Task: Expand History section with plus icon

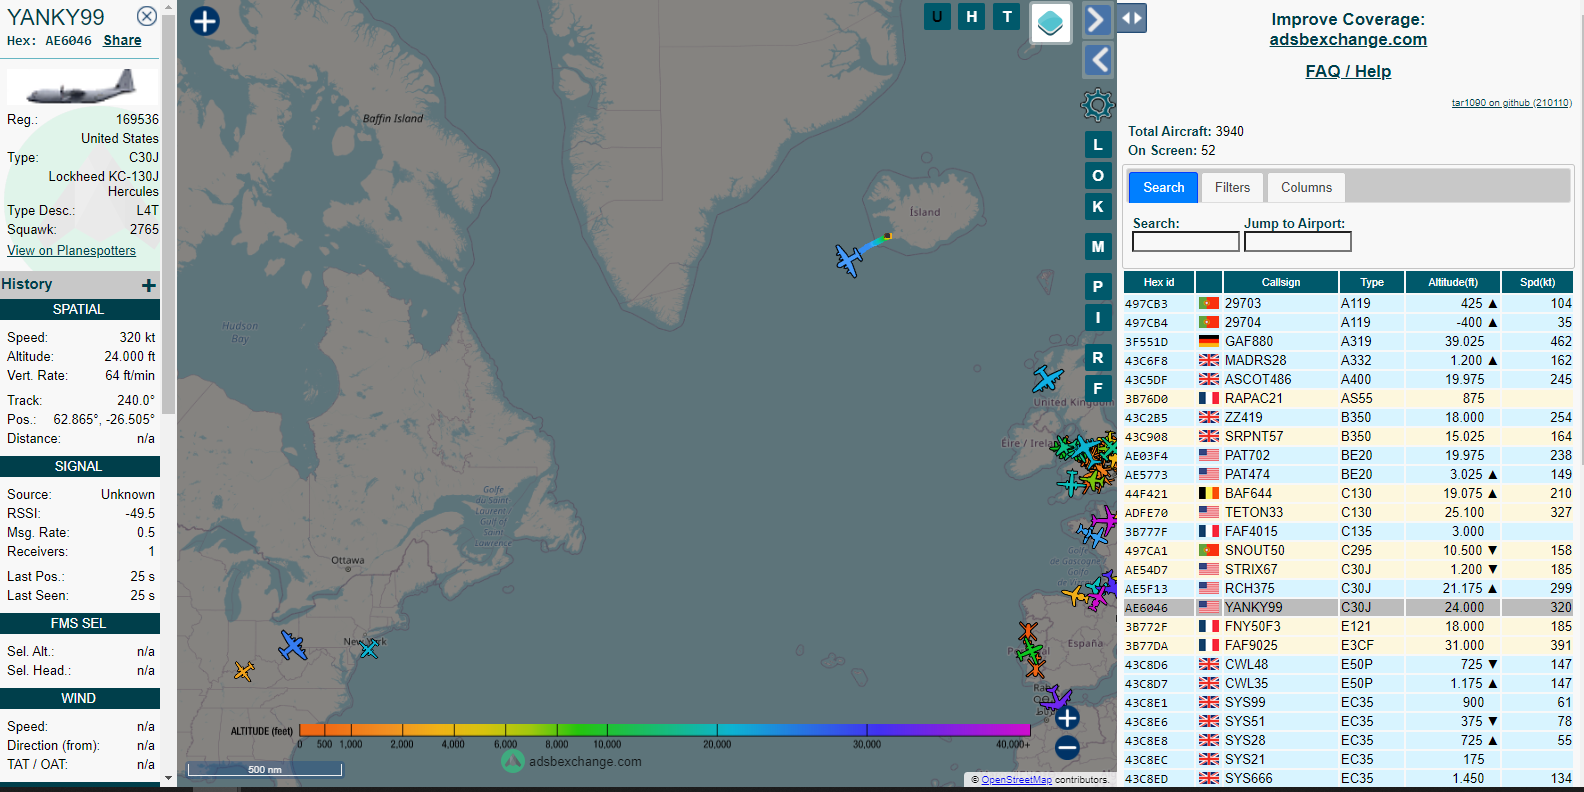Action: (x=149, y=285)
